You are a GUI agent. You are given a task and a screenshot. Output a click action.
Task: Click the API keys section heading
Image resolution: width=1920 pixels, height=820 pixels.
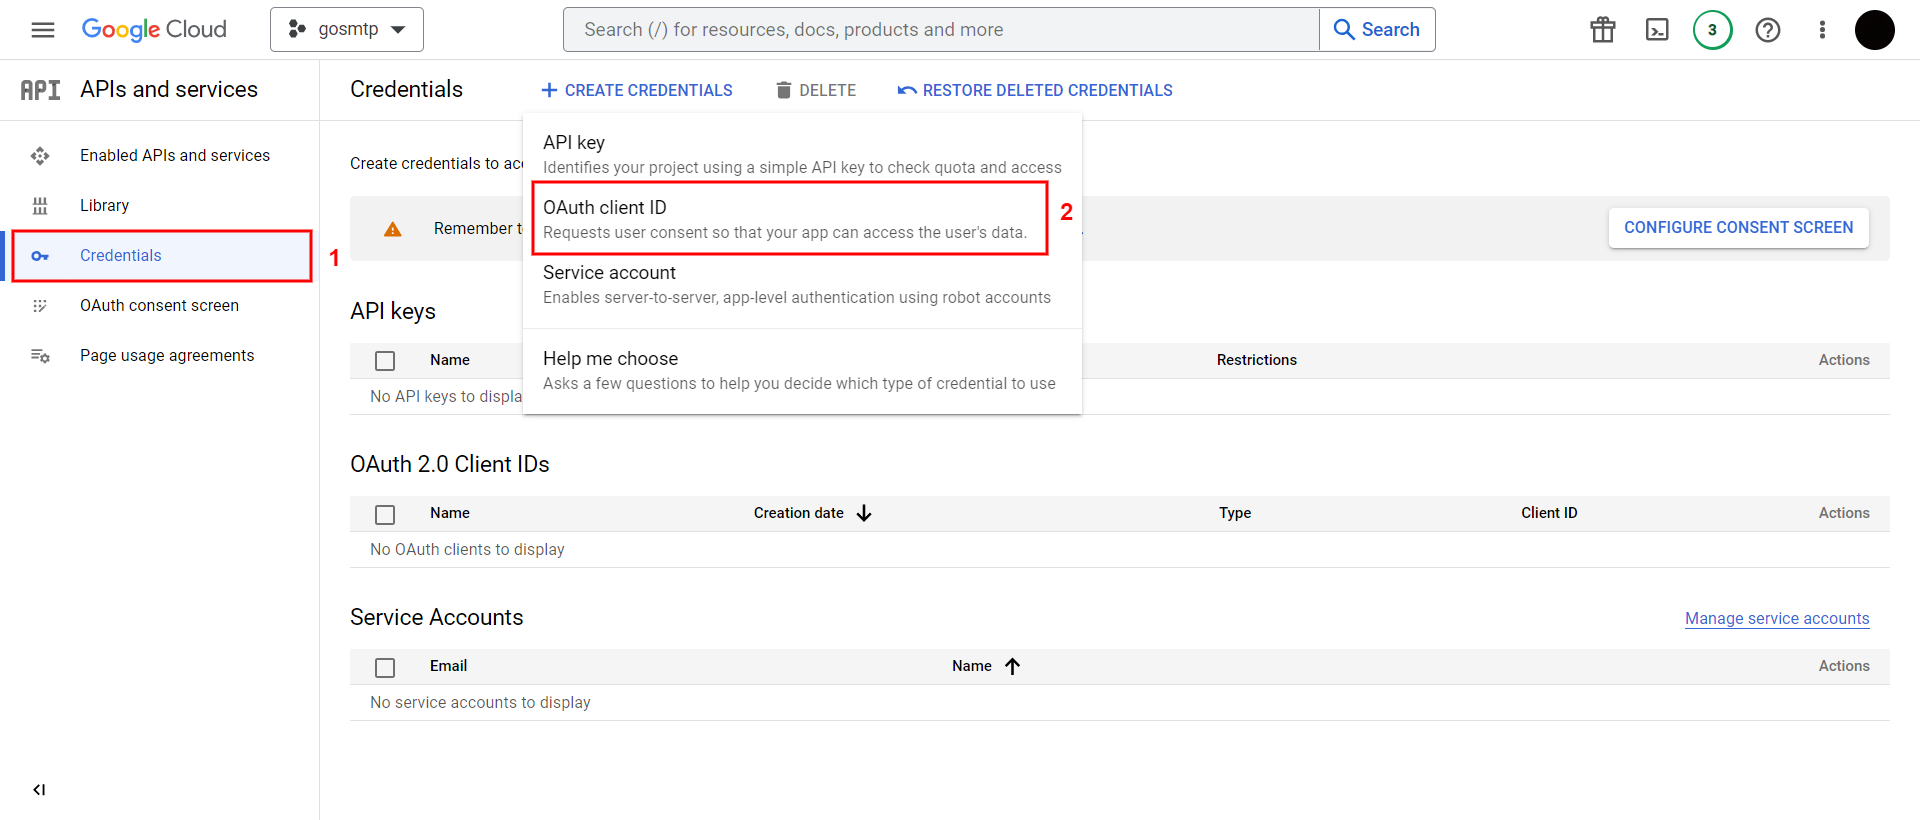coord(393,311)
